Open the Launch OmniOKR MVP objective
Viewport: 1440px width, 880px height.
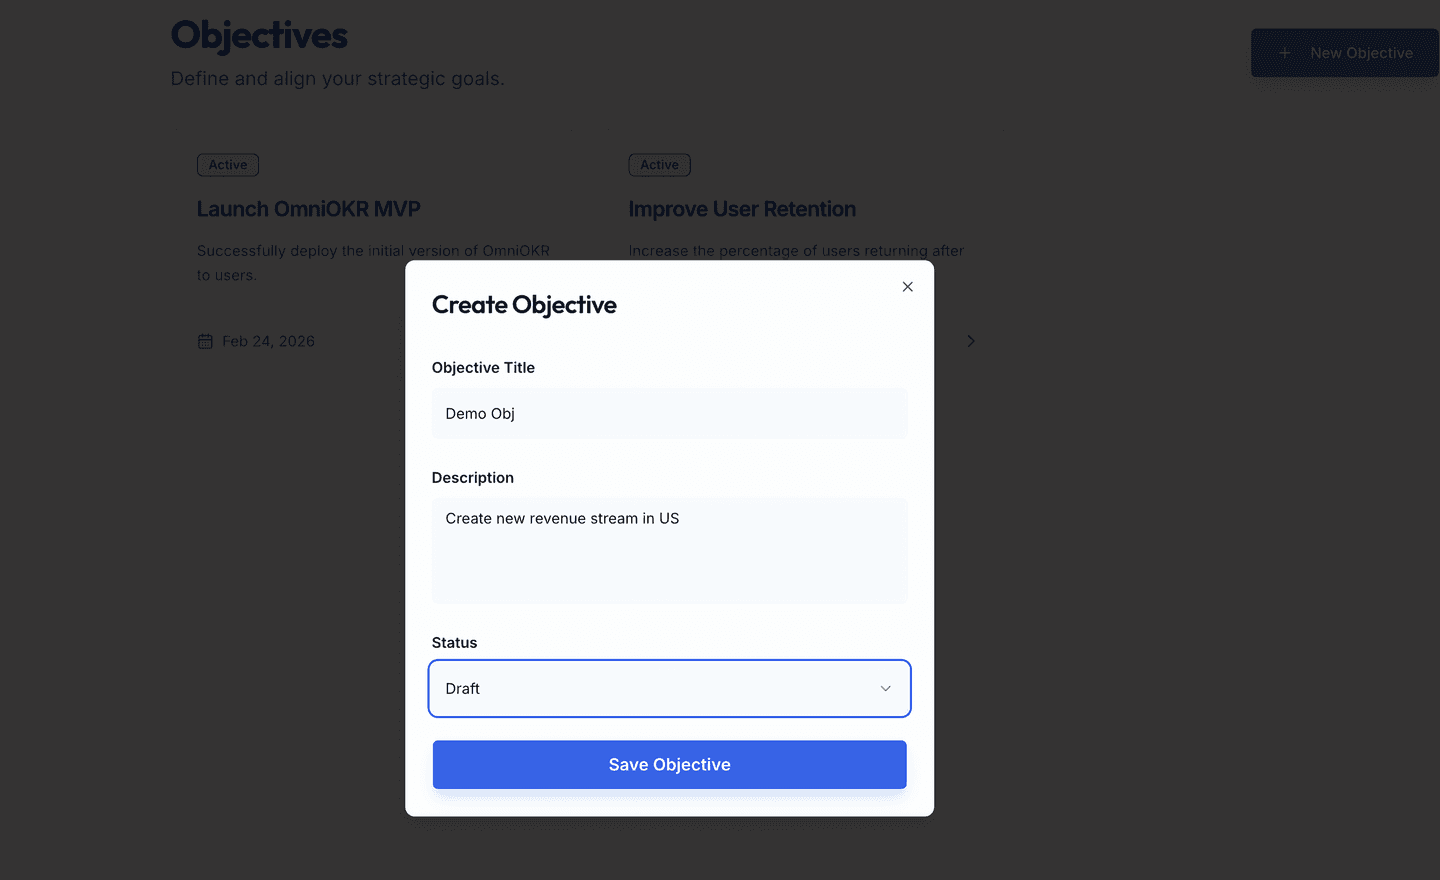[308, 209]
